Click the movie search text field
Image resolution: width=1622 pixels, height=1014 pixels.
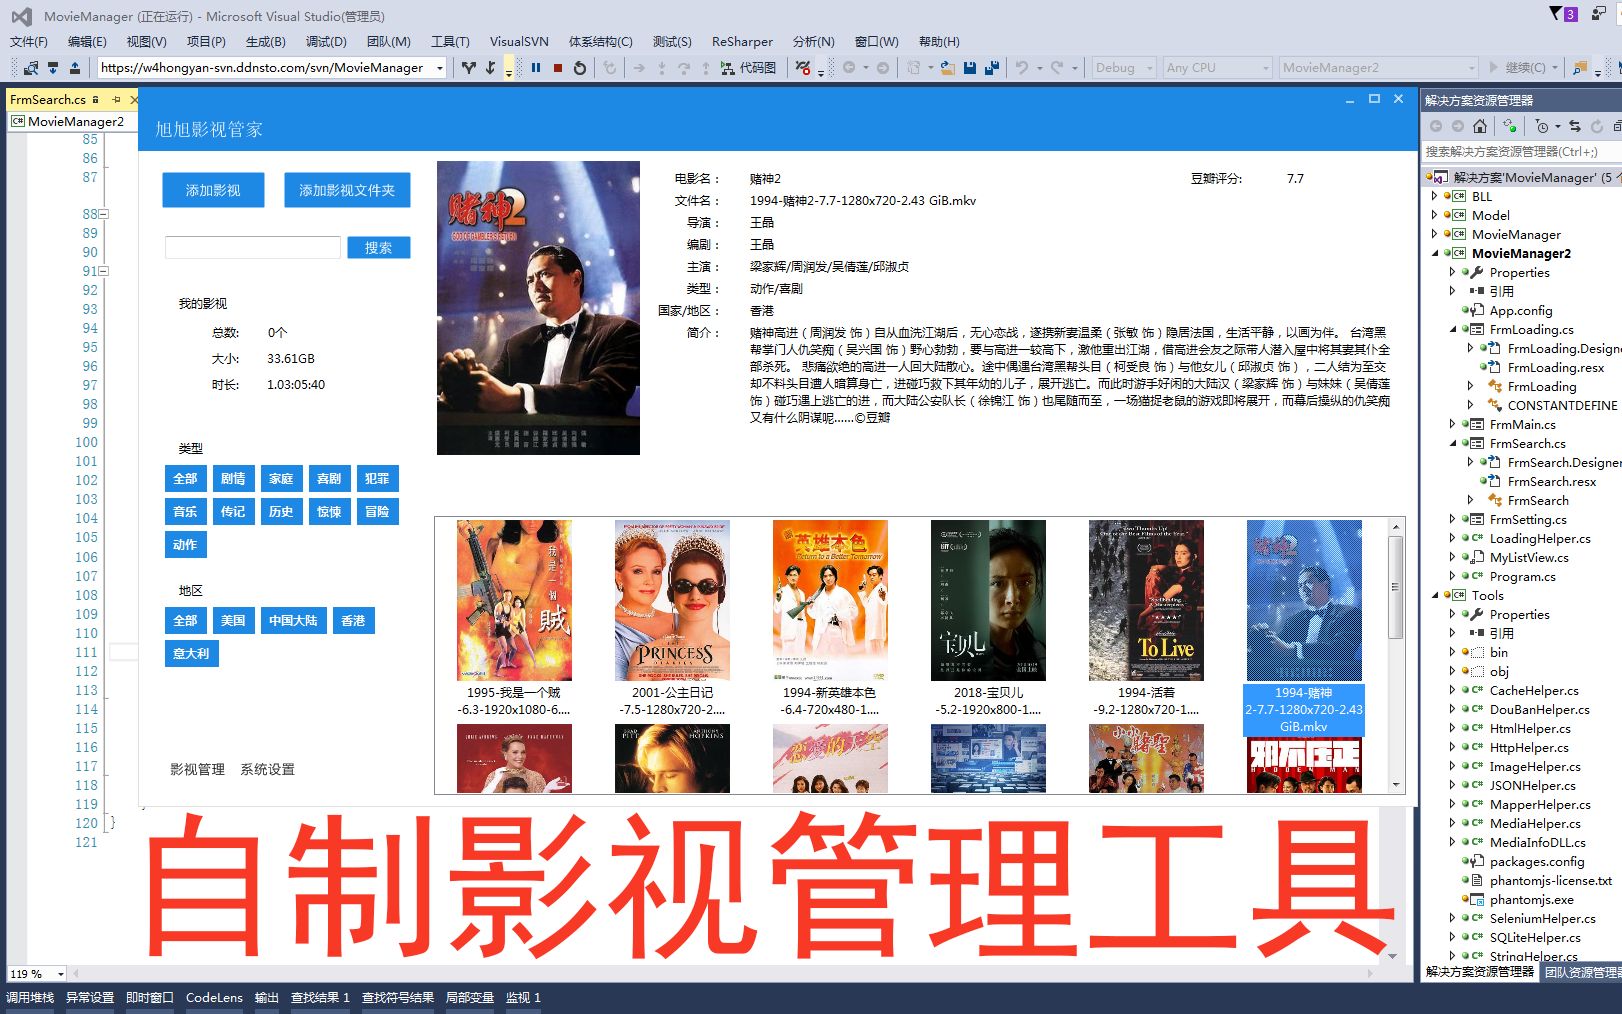(x=253, y=248)
